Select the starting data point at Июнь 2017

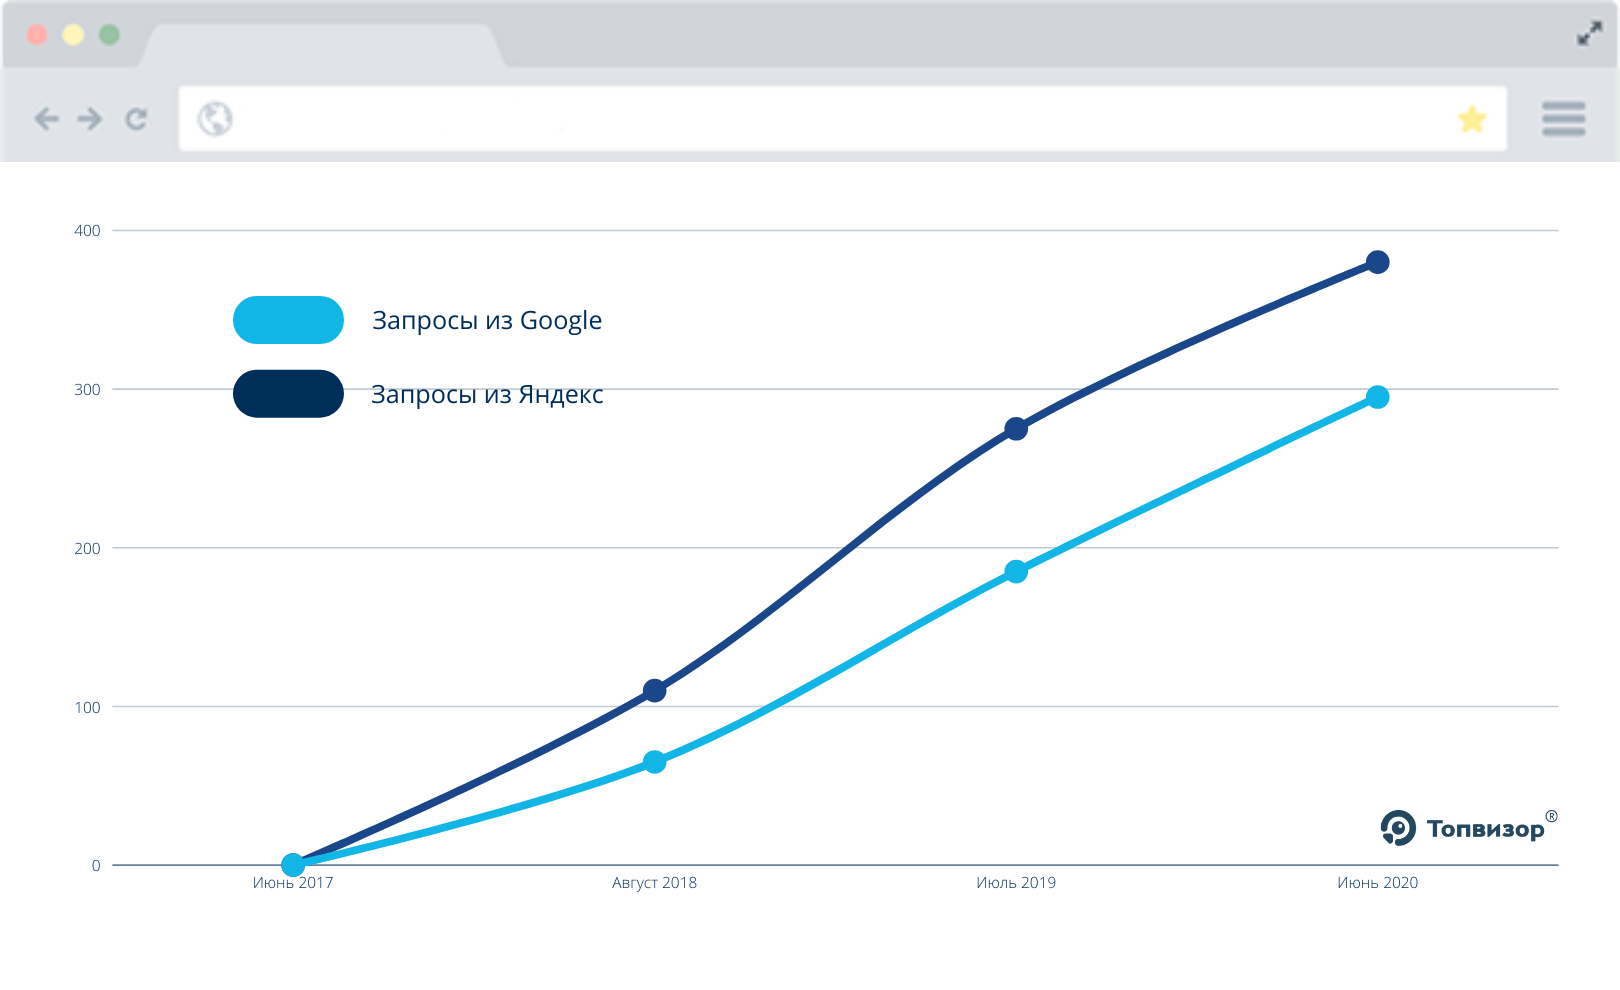point(293,865)
